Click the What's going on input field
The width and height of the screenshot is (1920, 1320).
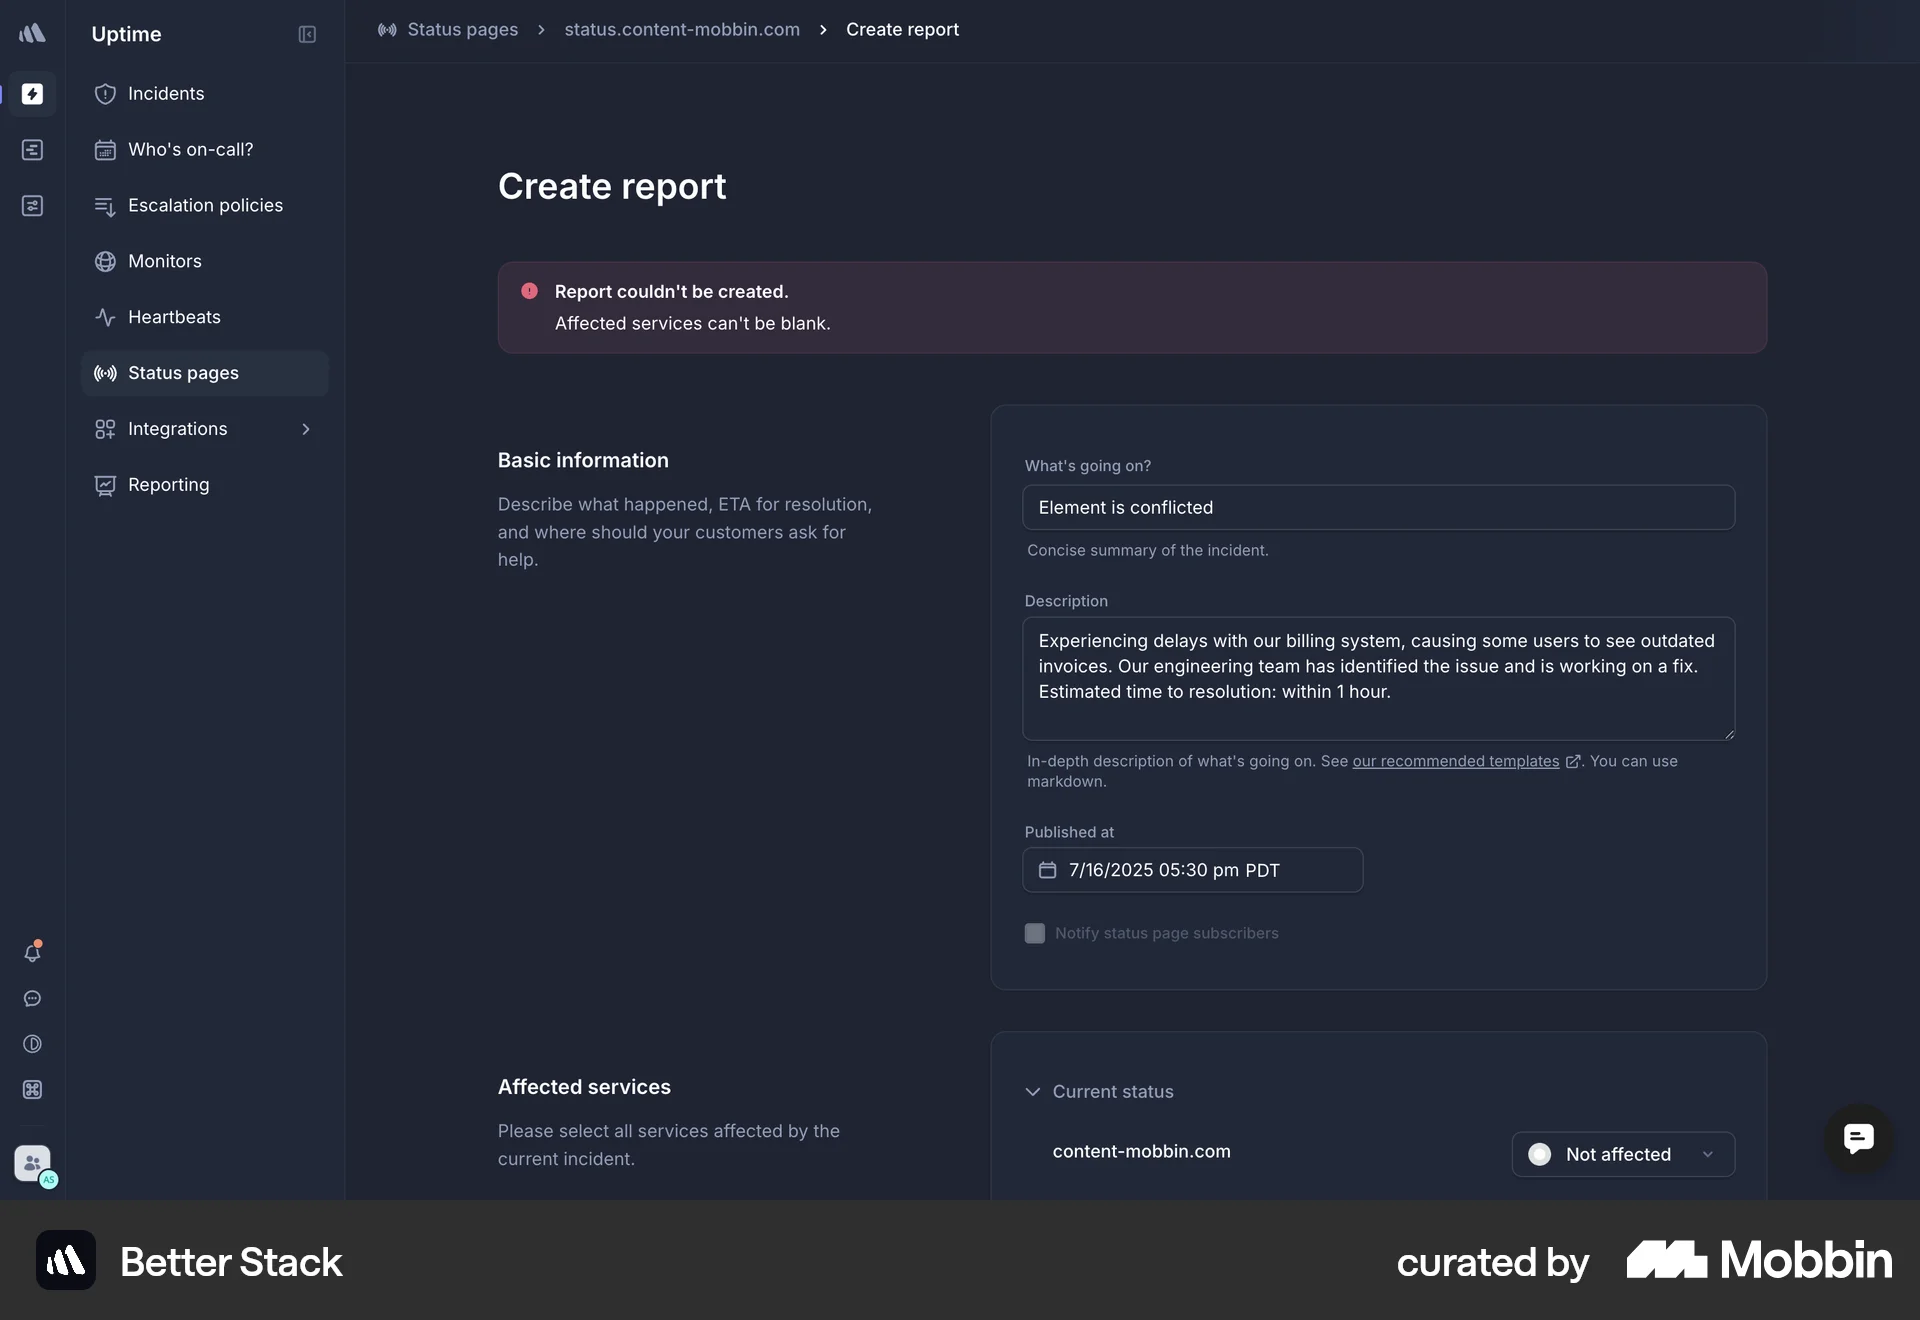click(1378, 507)
